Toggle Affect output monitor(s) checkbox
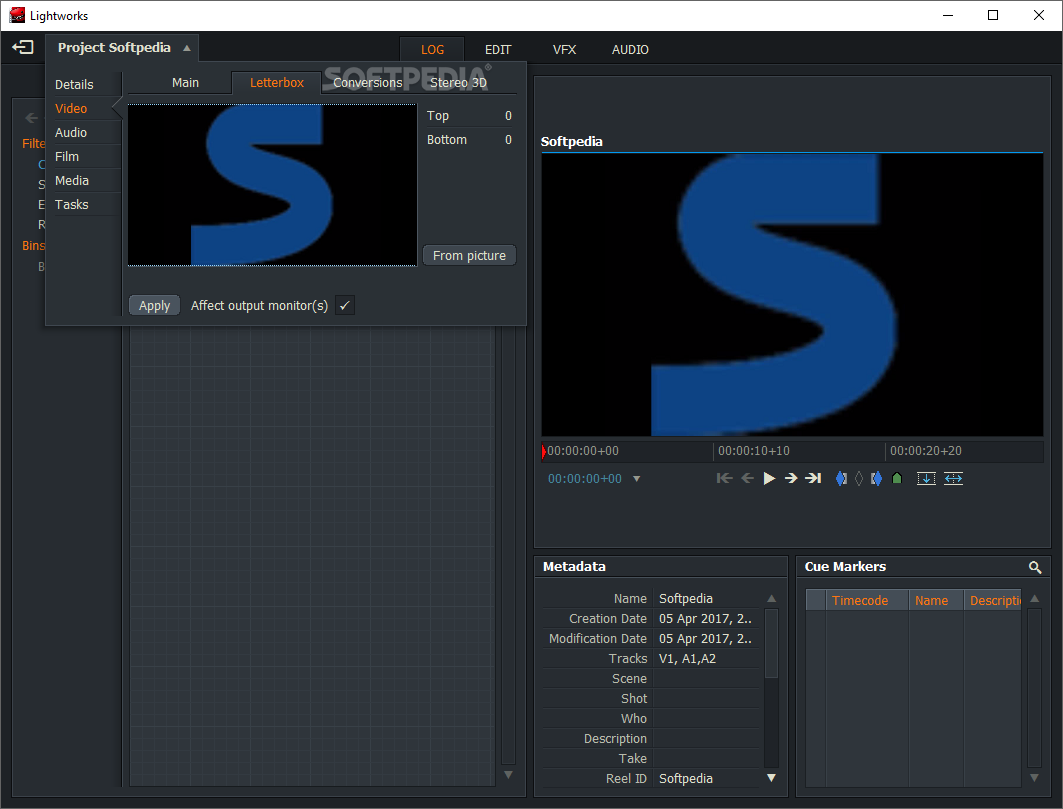The width and height of the screenshot is (1063, 809). coord(344,305)
